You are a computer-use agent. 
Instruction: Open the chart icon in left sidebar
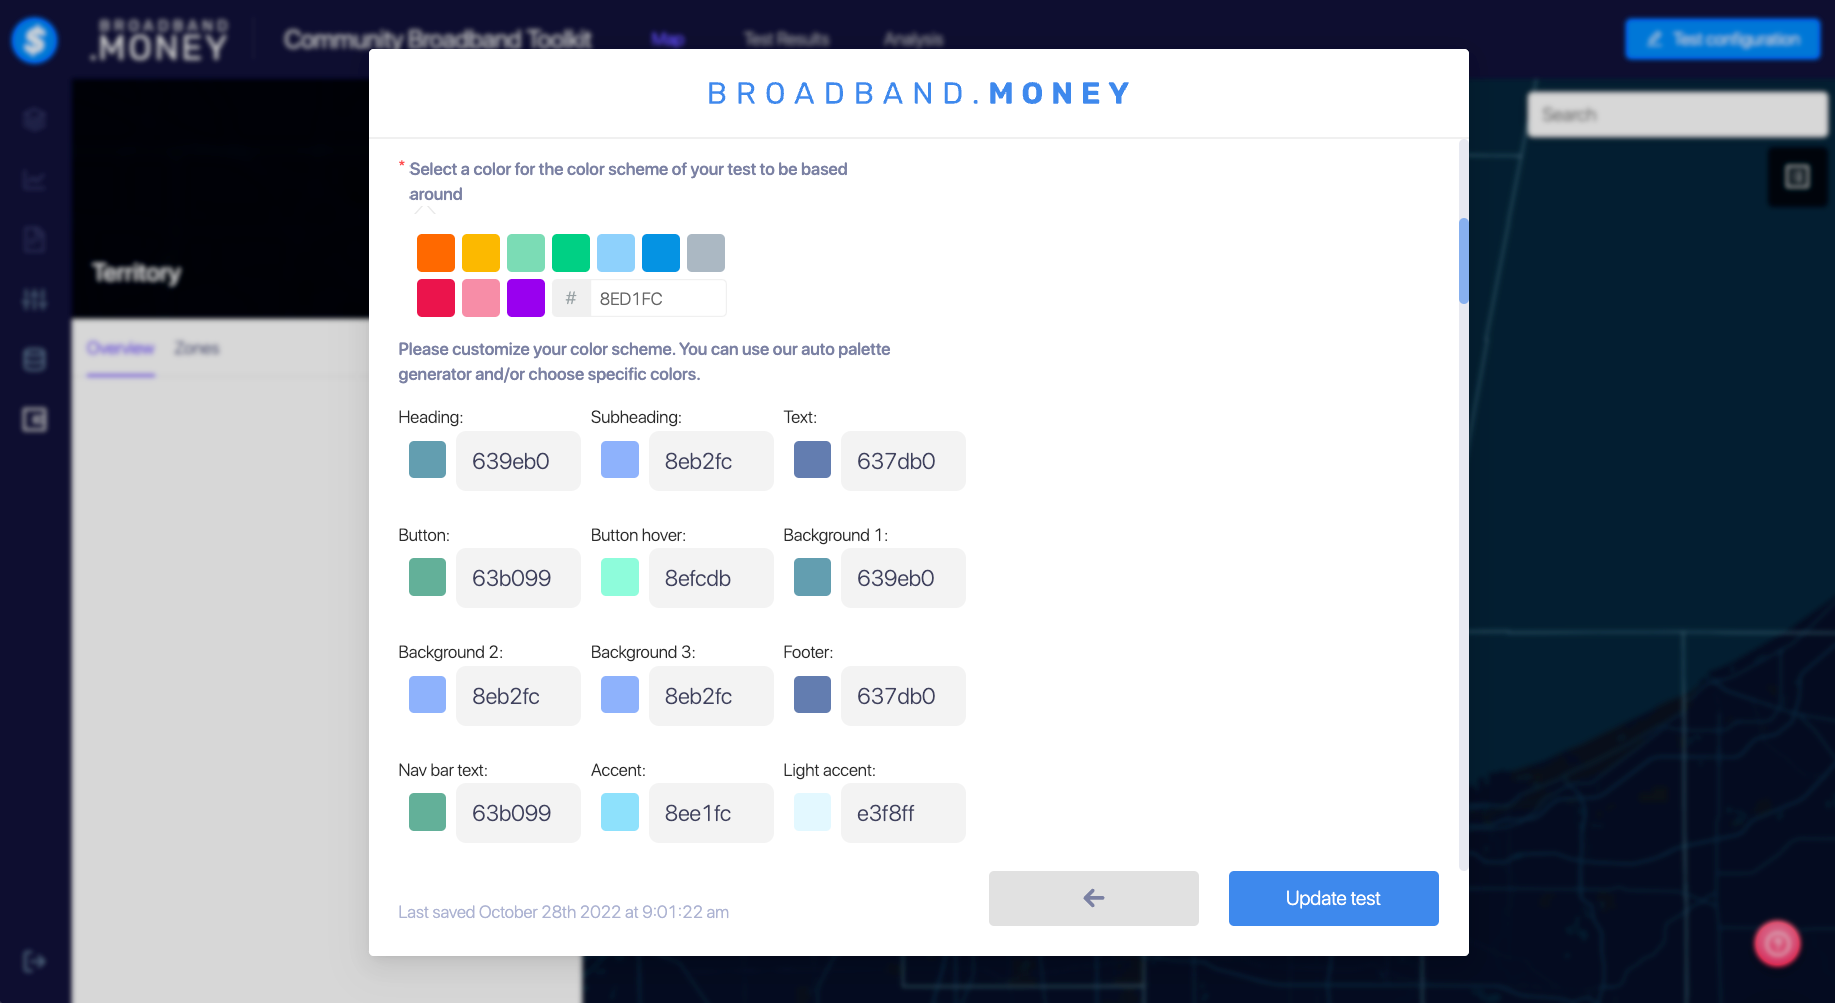pos(35,180)
